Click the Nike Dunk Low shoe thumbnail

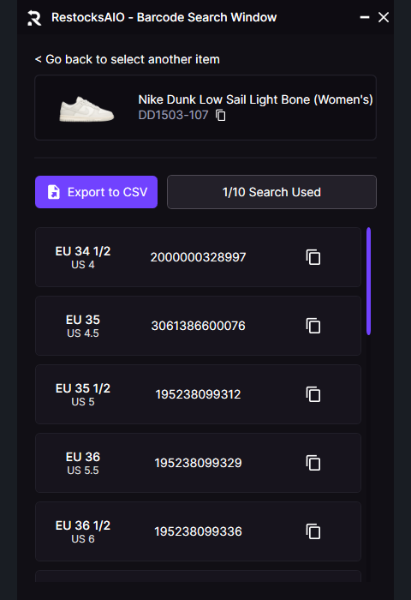86,109
